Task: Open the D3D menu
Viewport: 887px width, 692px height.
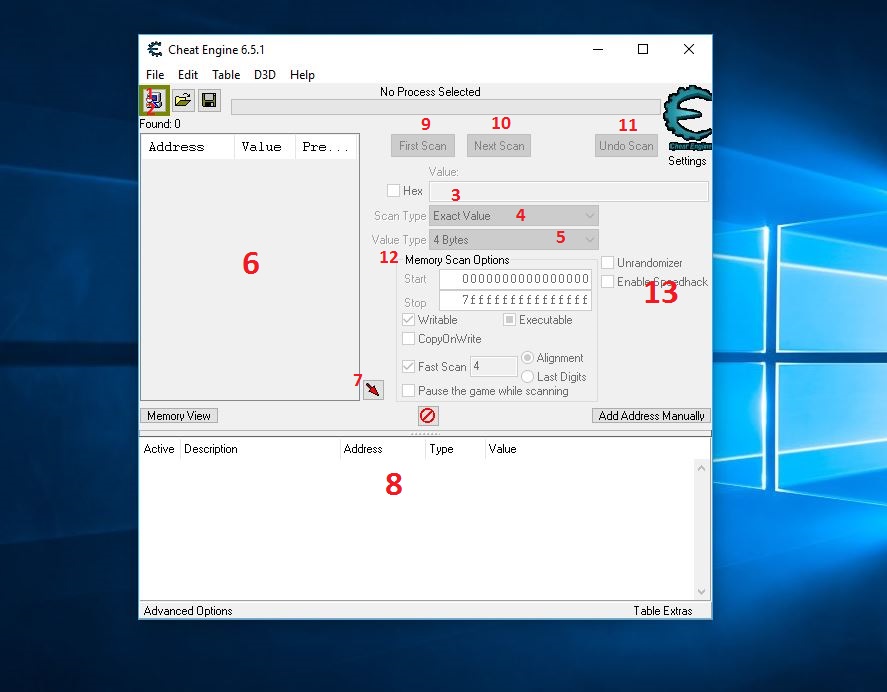Action: (265, 75)
